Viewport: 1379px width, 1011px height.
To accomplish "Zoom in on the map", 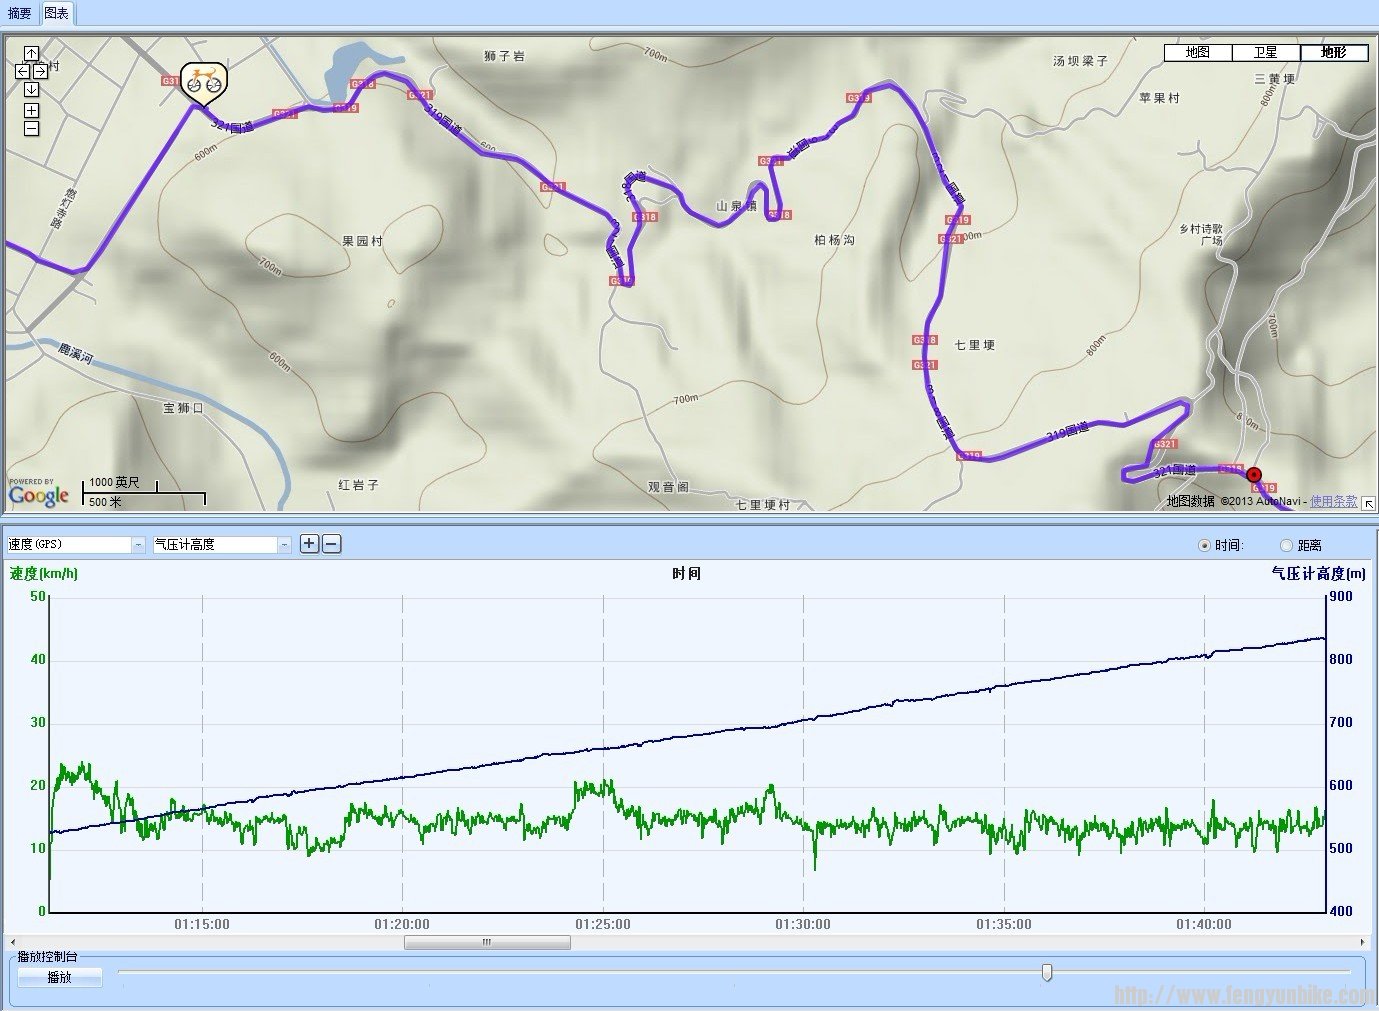I will click(x=31, y=110).
